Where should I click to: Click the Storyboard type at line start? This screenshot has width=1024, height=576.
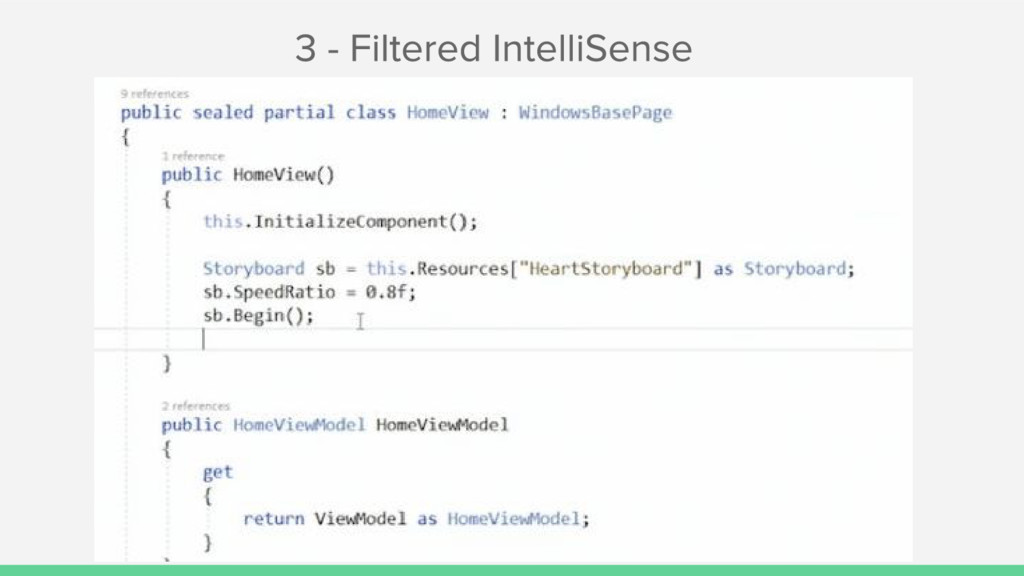point(253,269)
